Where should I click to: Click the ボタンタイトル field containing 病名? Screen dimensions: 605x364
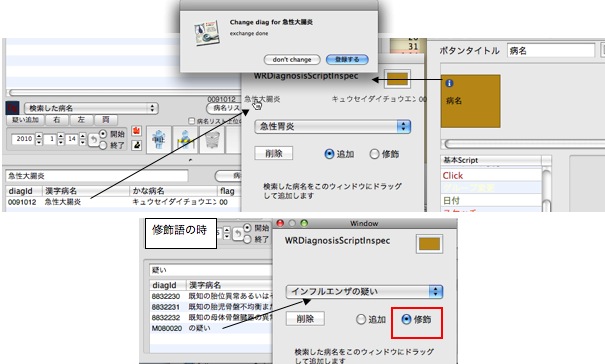tap(551, 51)
